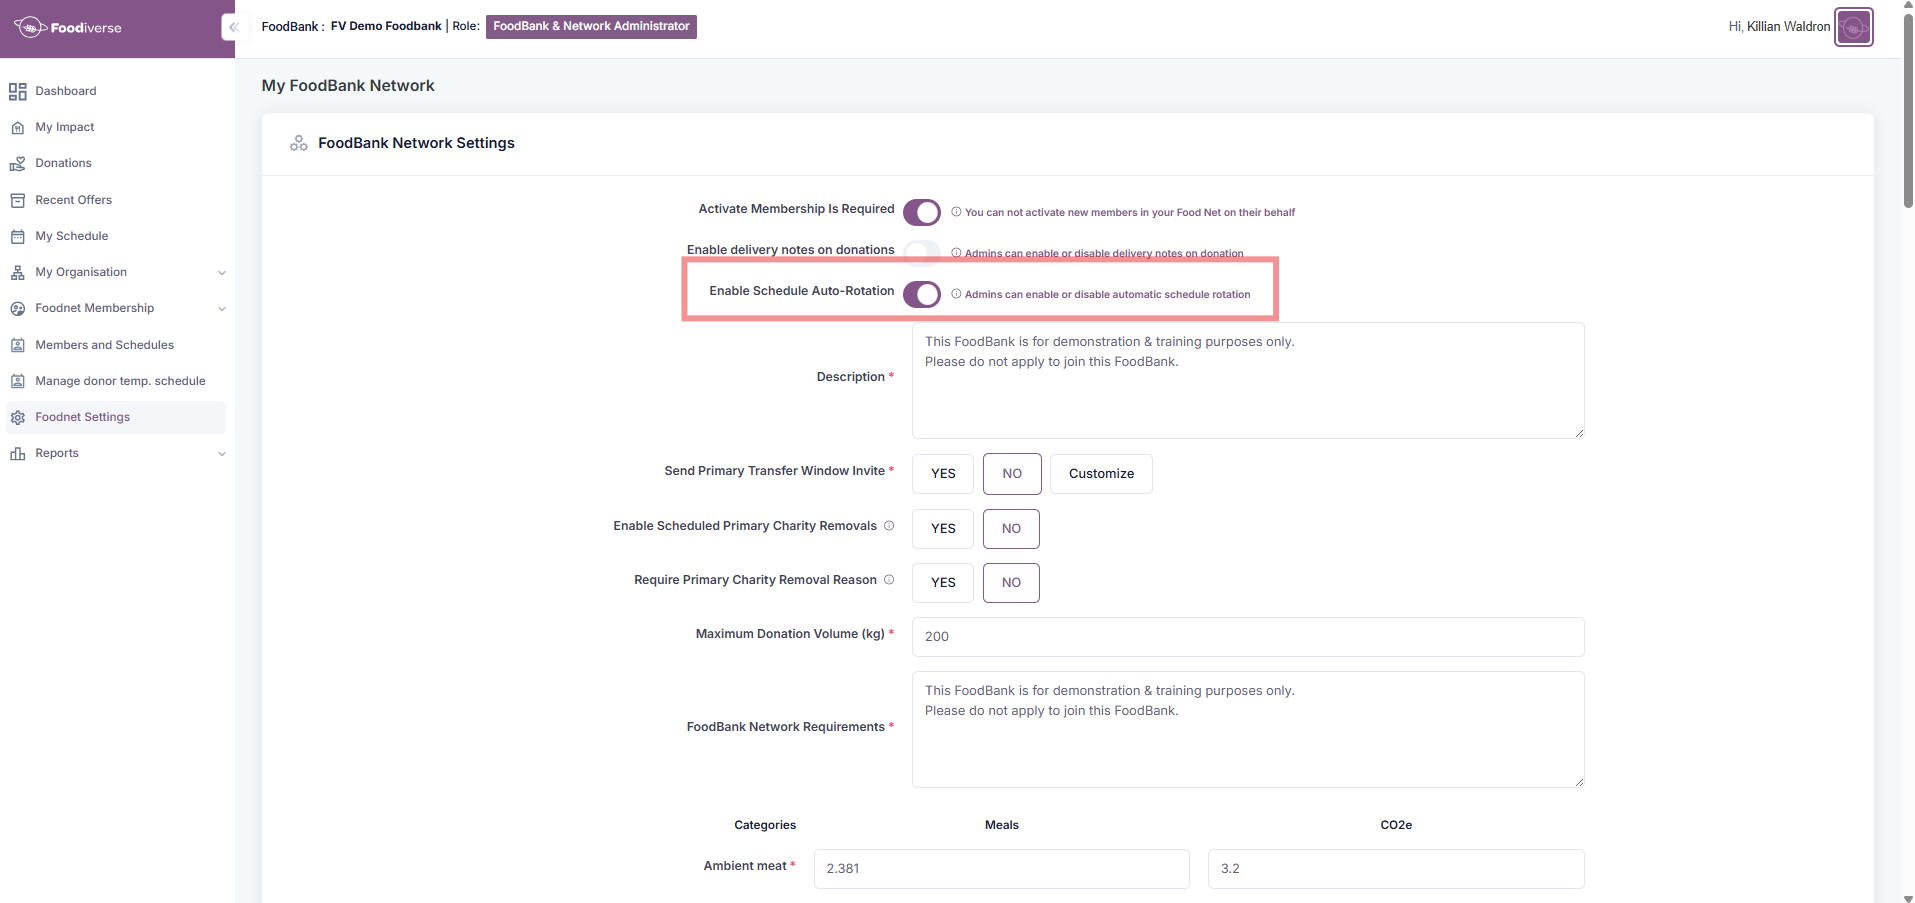
Task: Go to Recent Offers
Action: (73, 200)
